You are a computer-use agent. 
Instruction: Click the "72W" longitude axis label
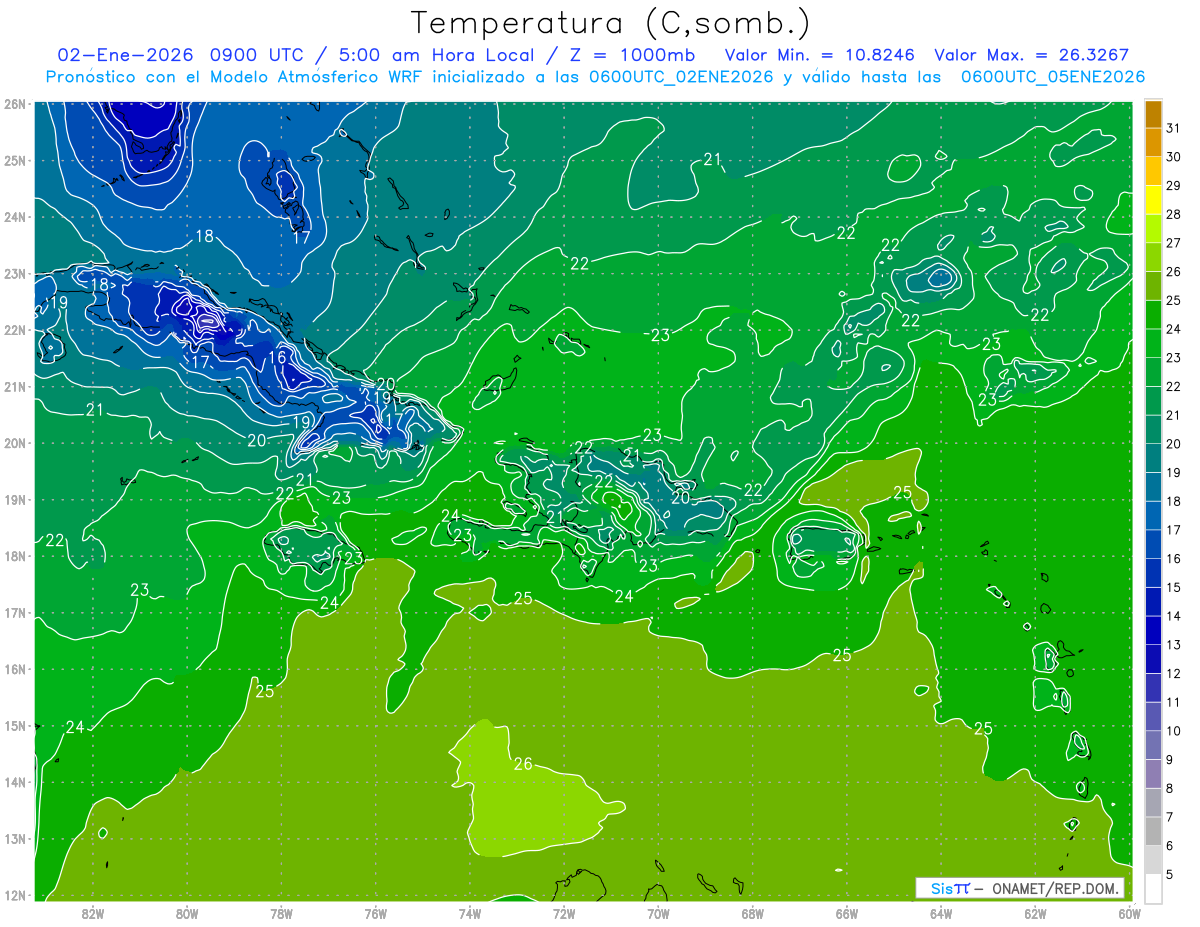click(564, 913)
